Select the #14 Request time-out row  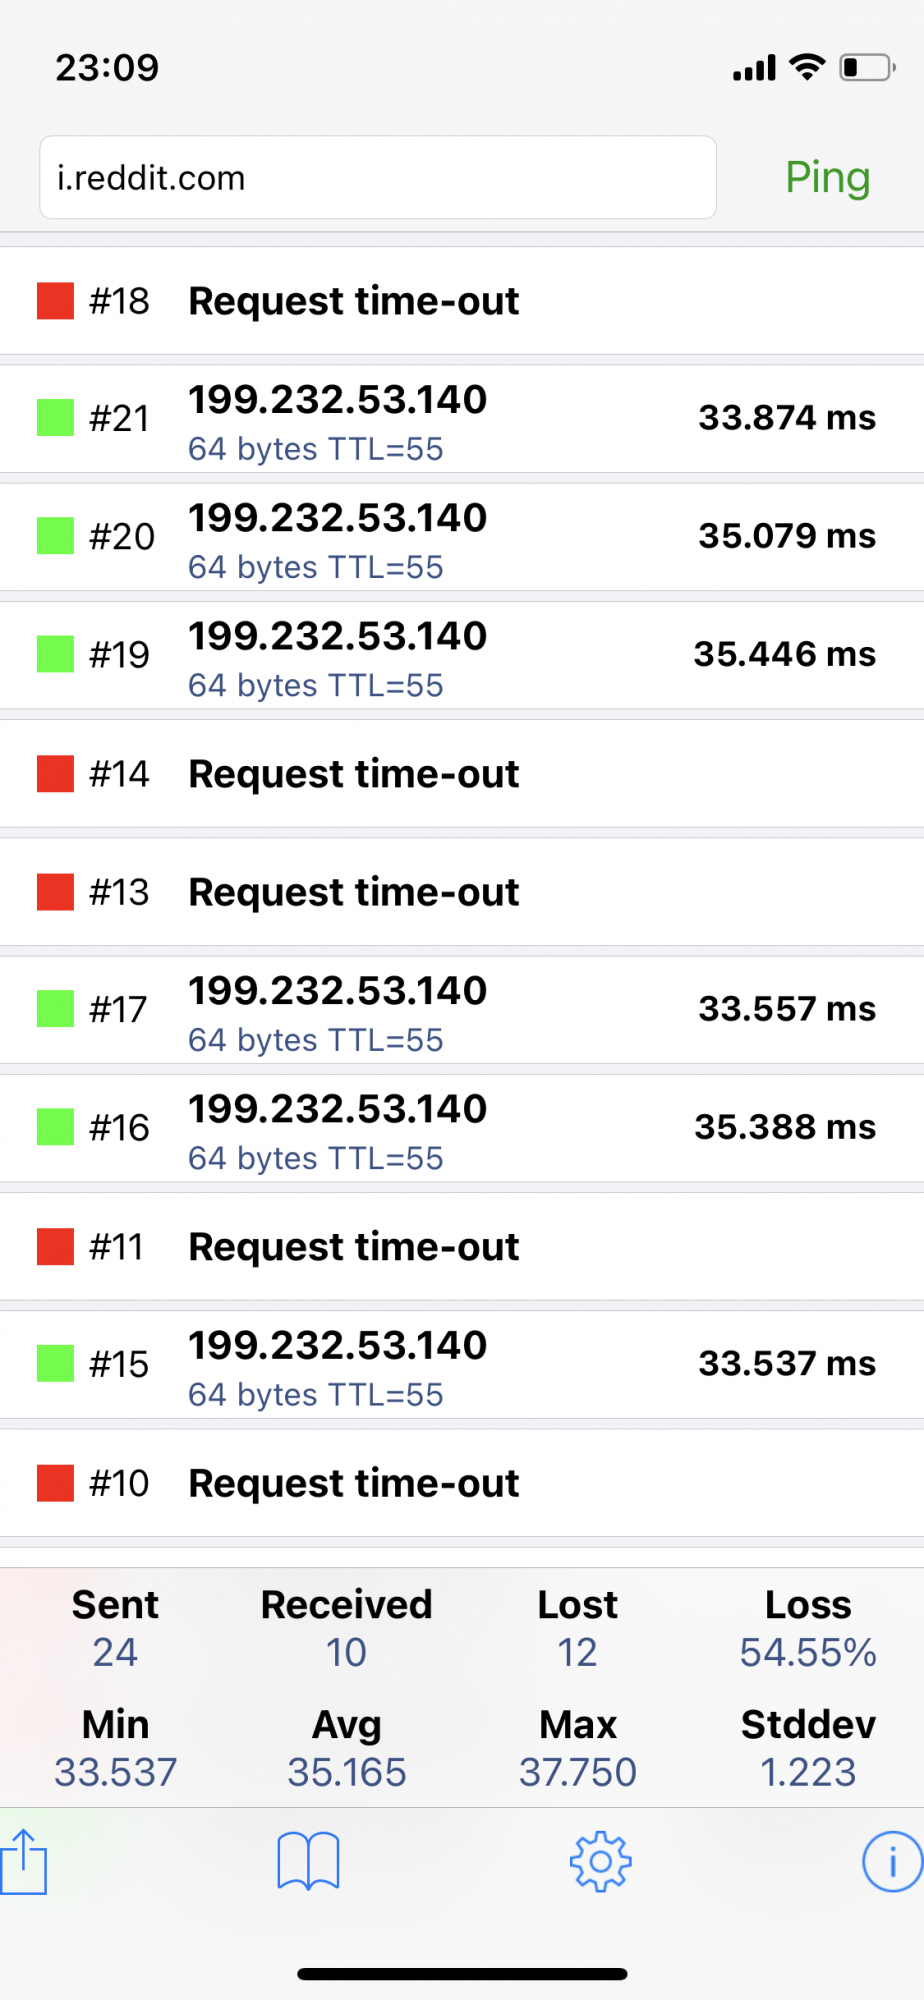pos(462,773)
